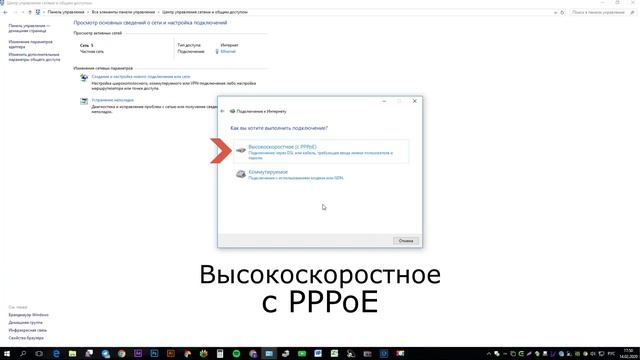Open File Explorer from the taskbar
Image resolution: width=640 pixels, height=360 pixels.
point(73,353)
